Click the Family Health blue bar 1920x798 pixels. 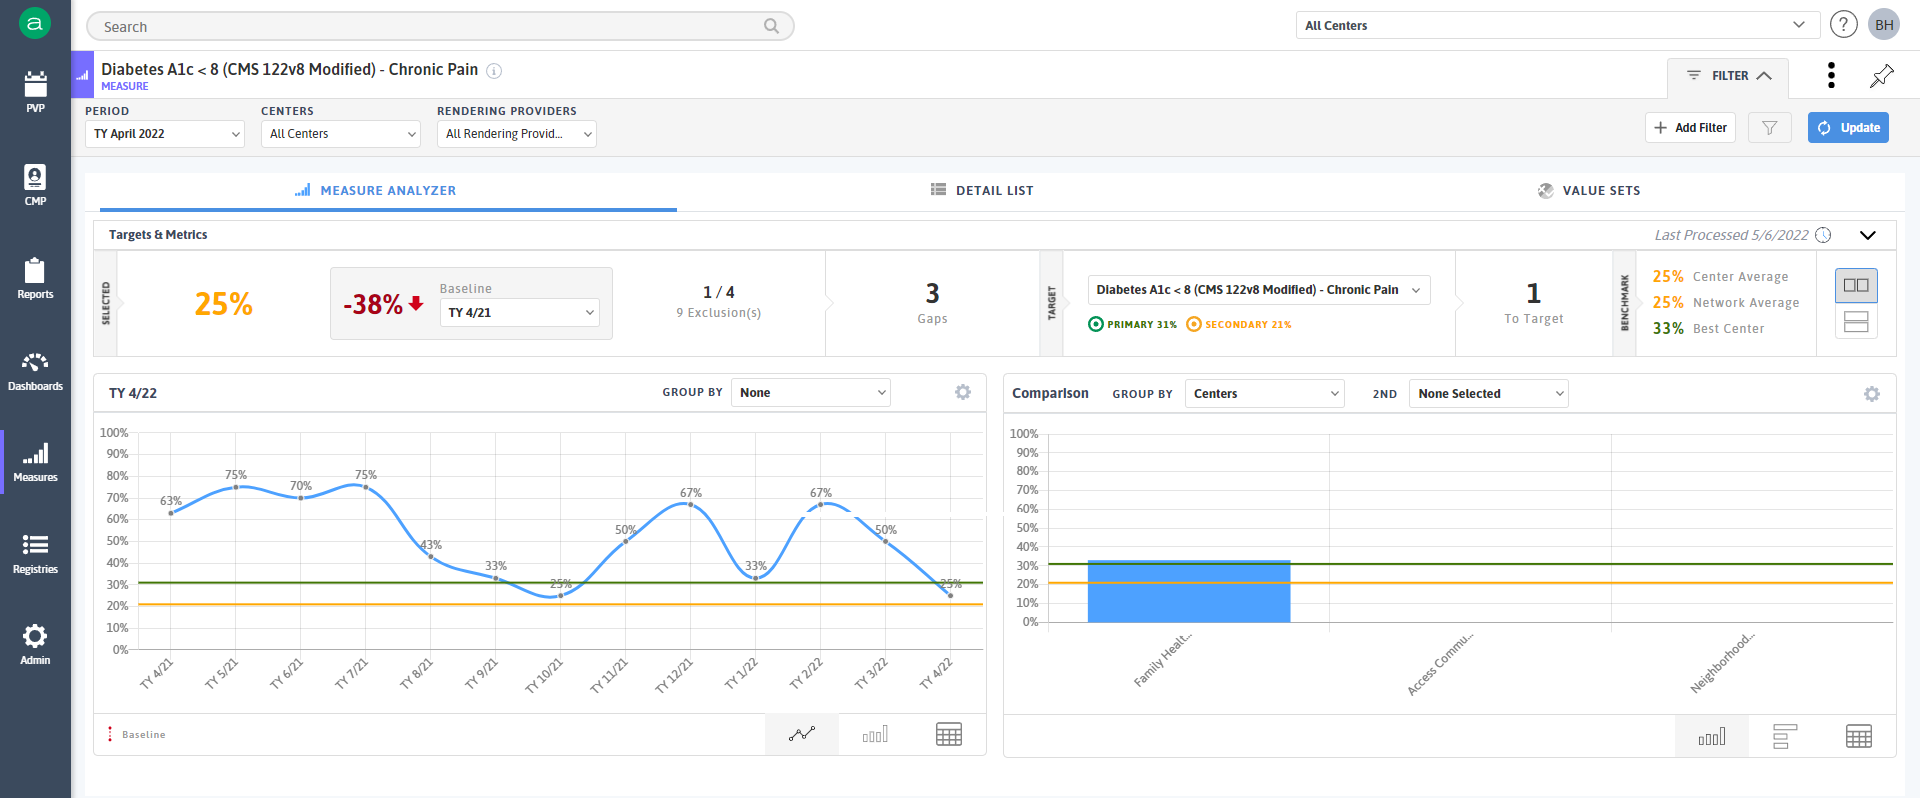tap(1189, 591)
